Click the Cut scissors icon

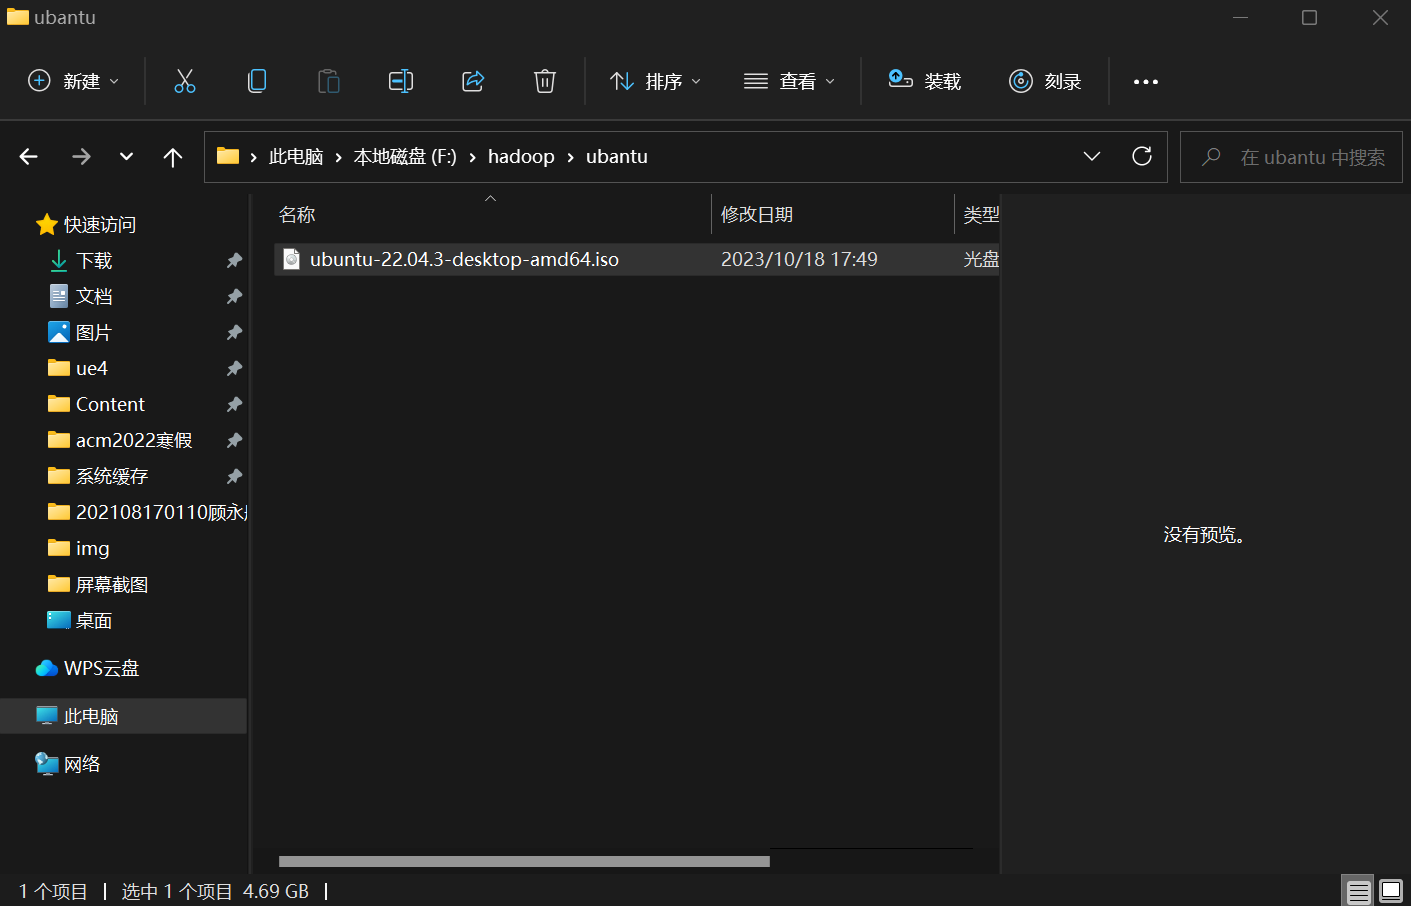tap(185, 81)
